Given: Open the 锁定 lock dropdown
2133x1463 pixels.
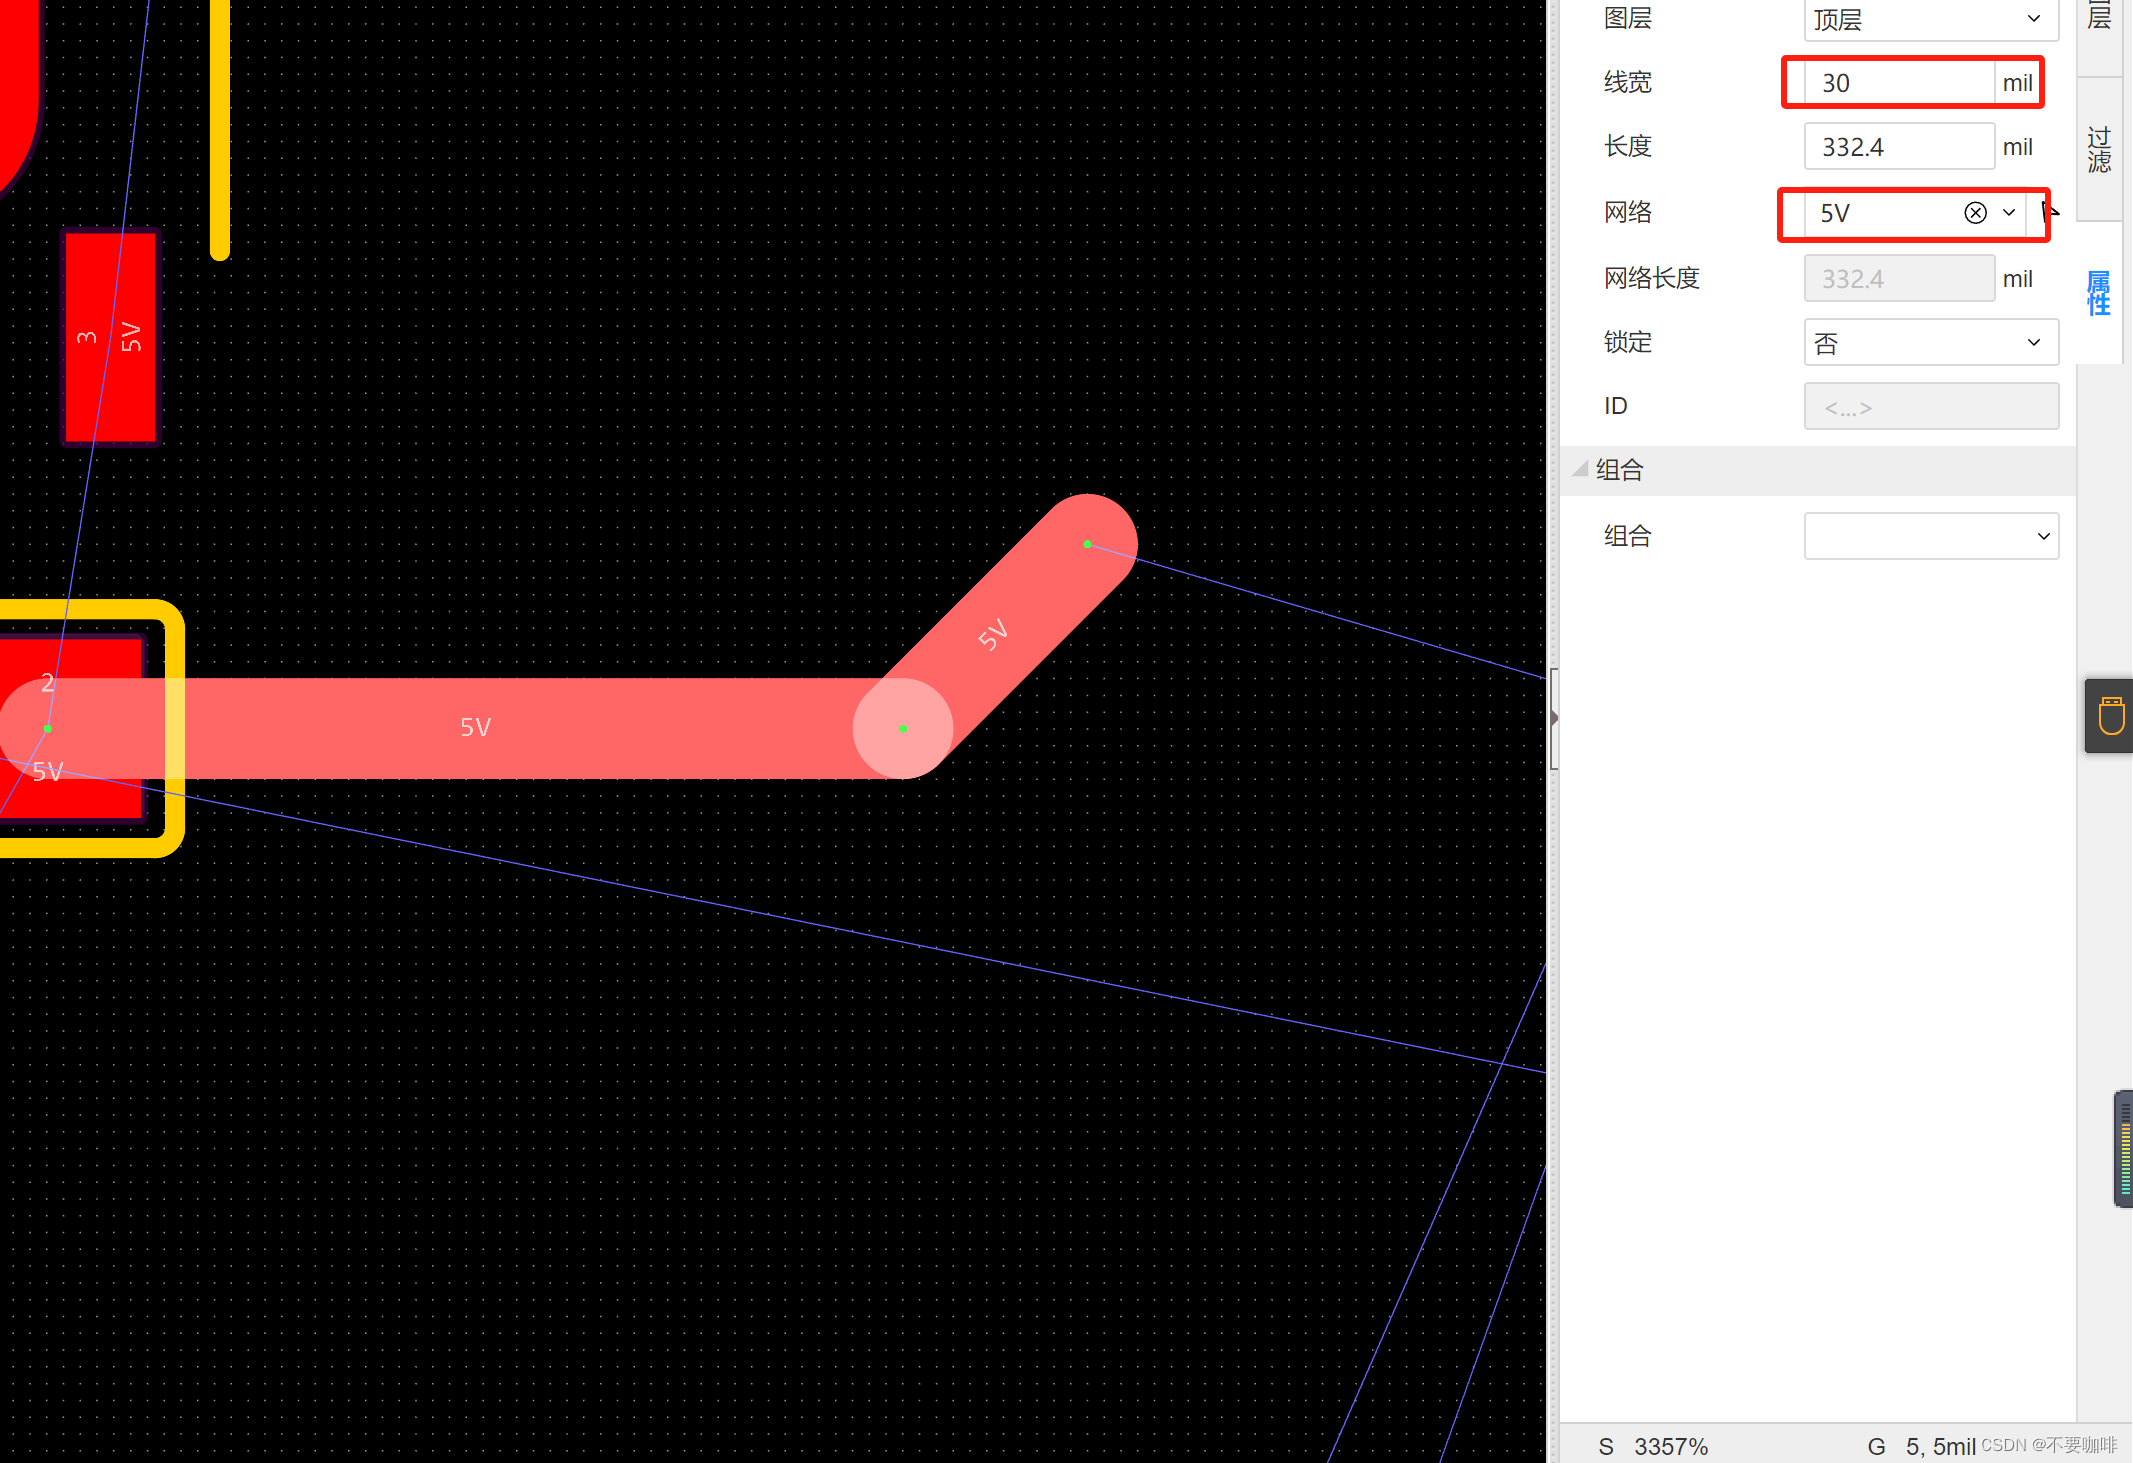Looking at the screenshot, I should click(x=1930, y=343).
